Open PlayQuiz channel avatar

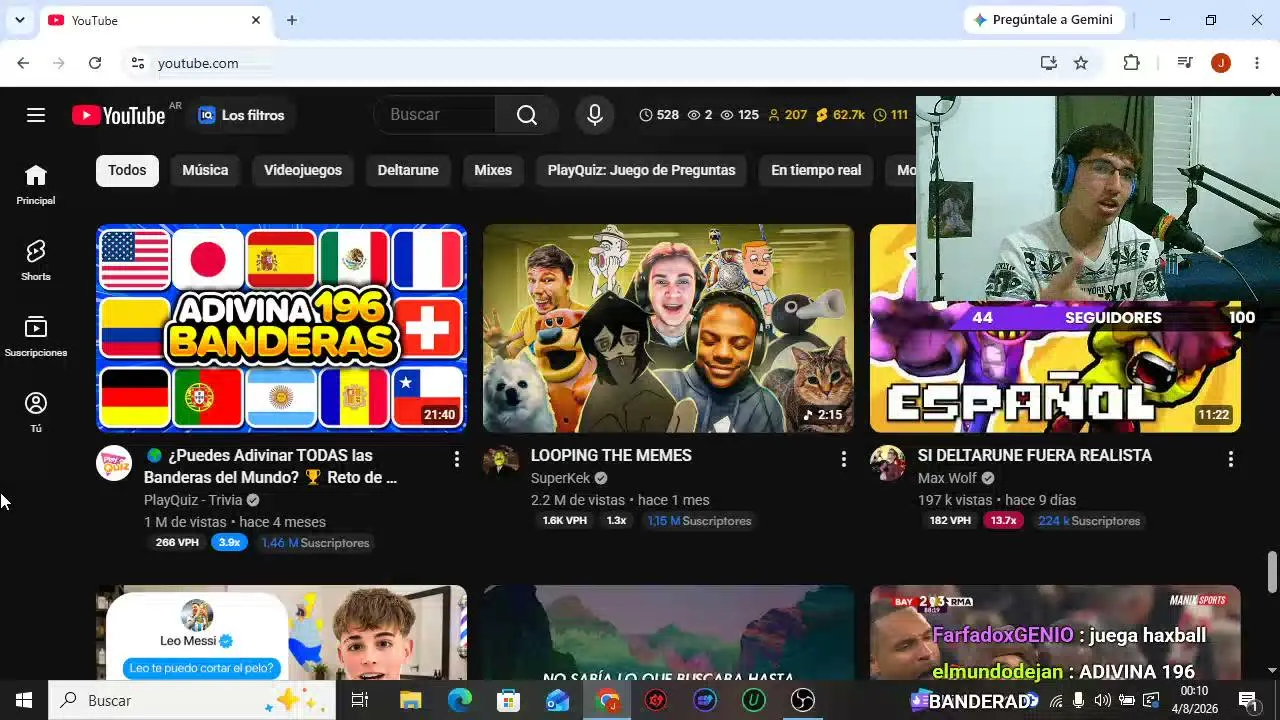click(x=114, y=463)
